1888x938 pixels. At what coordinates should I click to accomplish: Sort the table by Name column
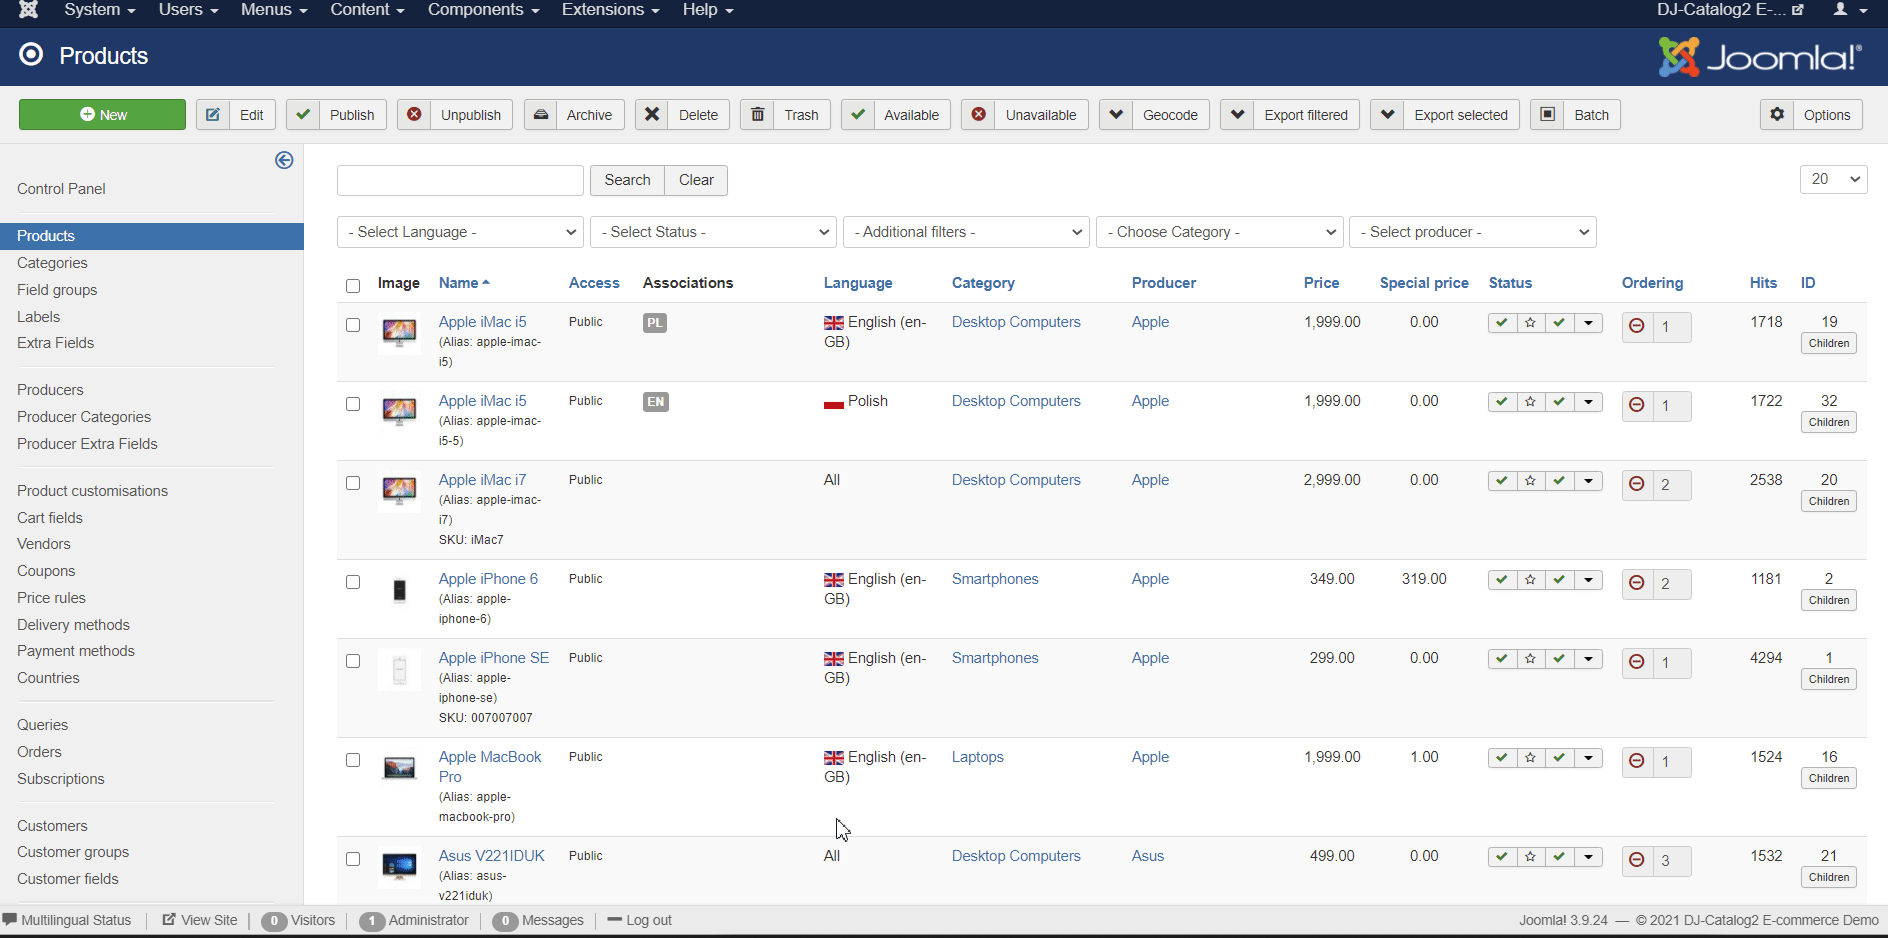pos(464,283)
